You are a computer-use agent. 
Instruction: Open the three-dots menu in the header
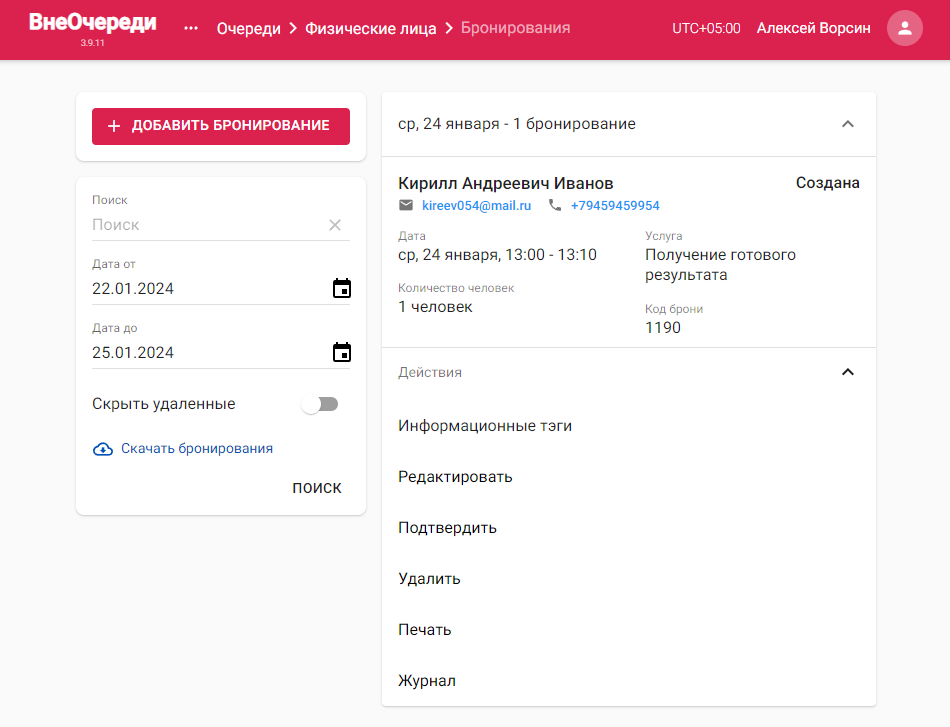[191, 28]
